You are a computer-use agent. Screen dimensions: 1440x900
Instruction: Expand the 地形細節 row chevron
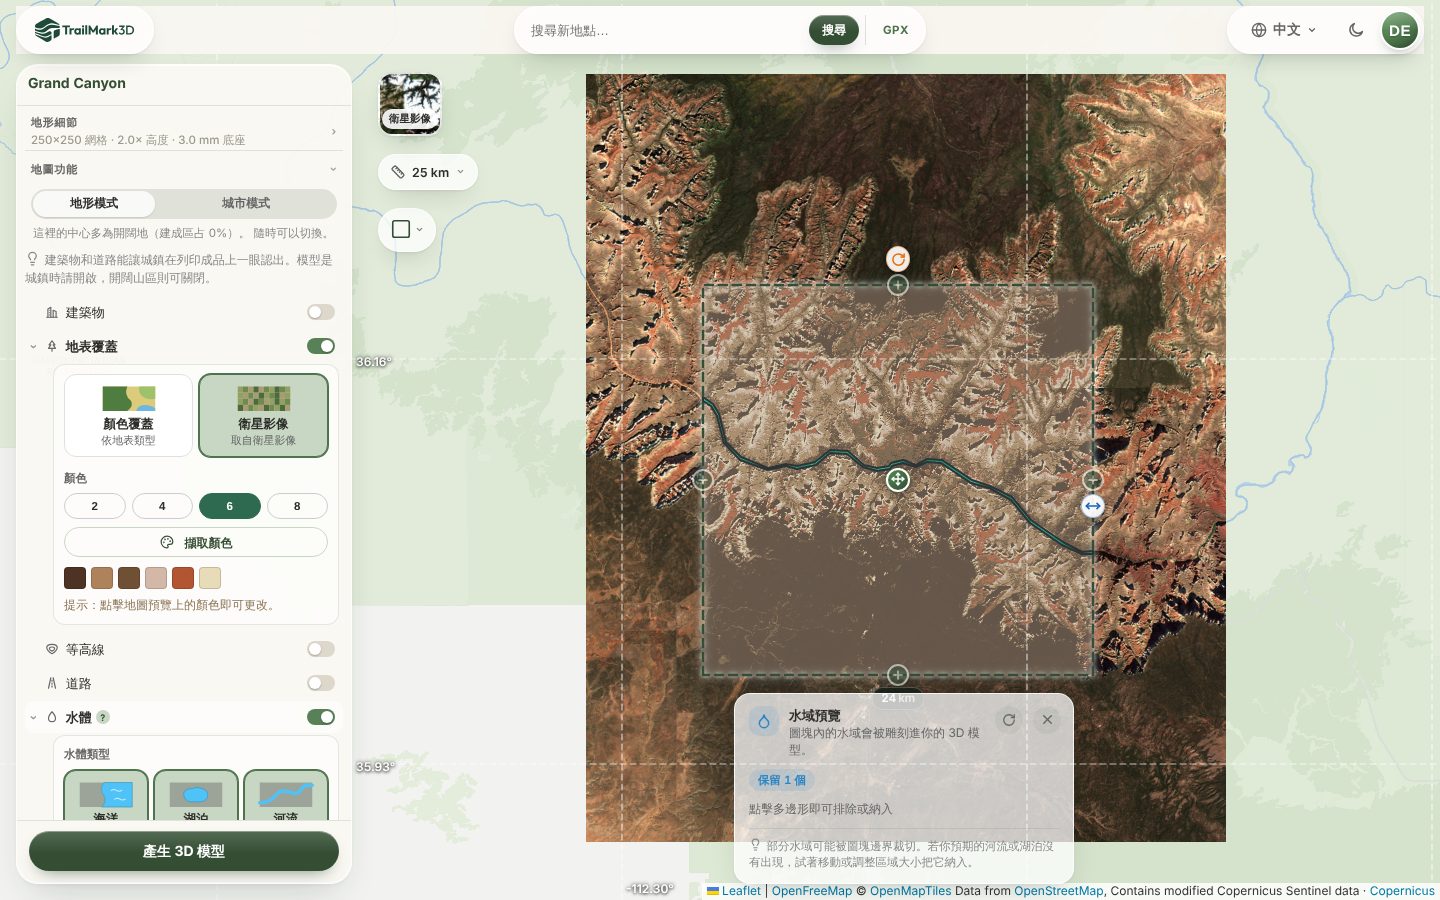pyautogui.click(x=333, y=131)
